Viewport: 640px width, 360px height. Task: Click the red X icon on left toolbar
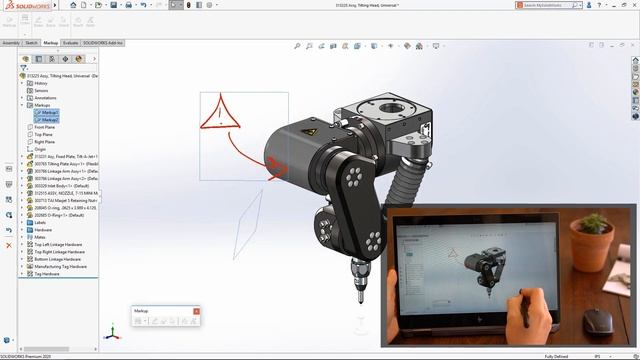tap(9, 245)
